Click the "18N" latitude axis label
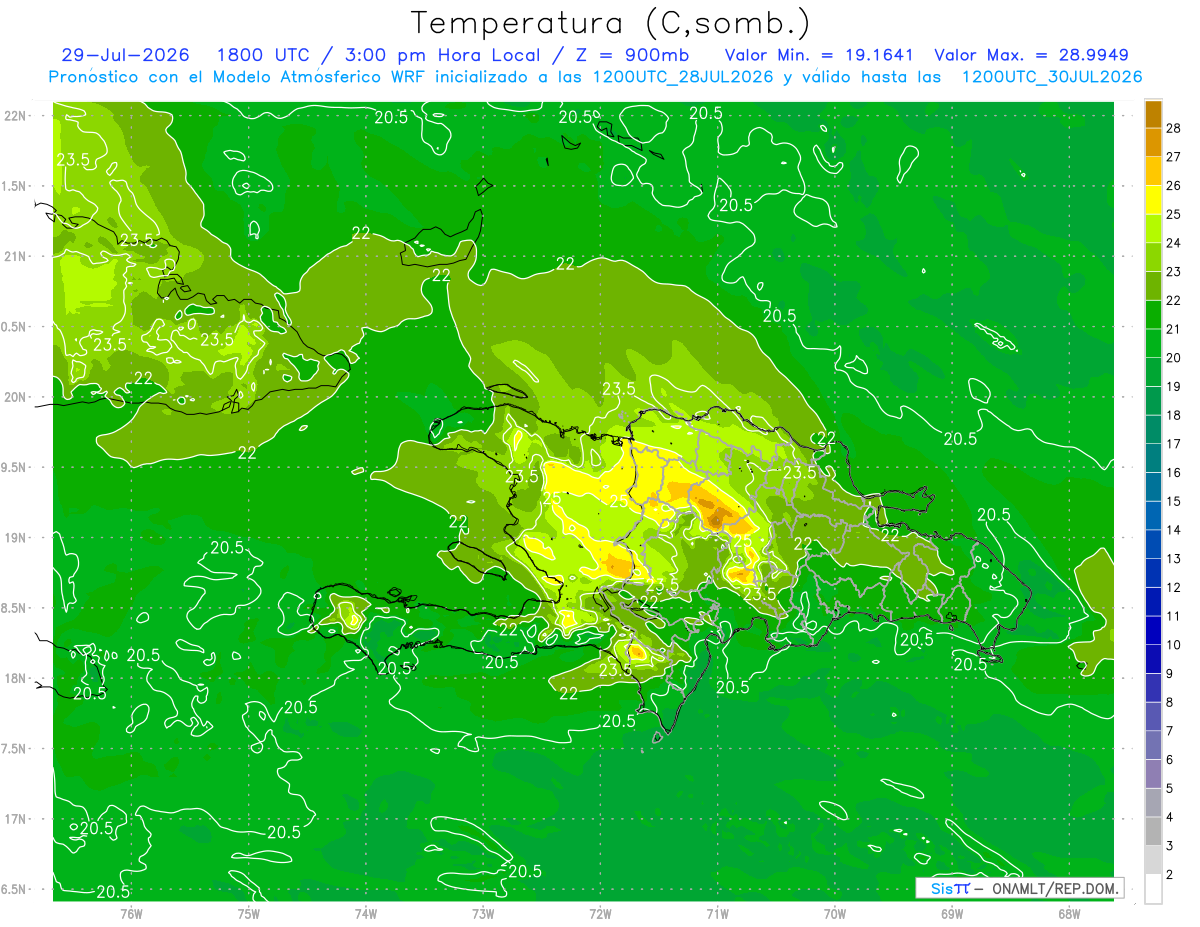The height and width of the screenshot is (927, 1200). (16, 679)
